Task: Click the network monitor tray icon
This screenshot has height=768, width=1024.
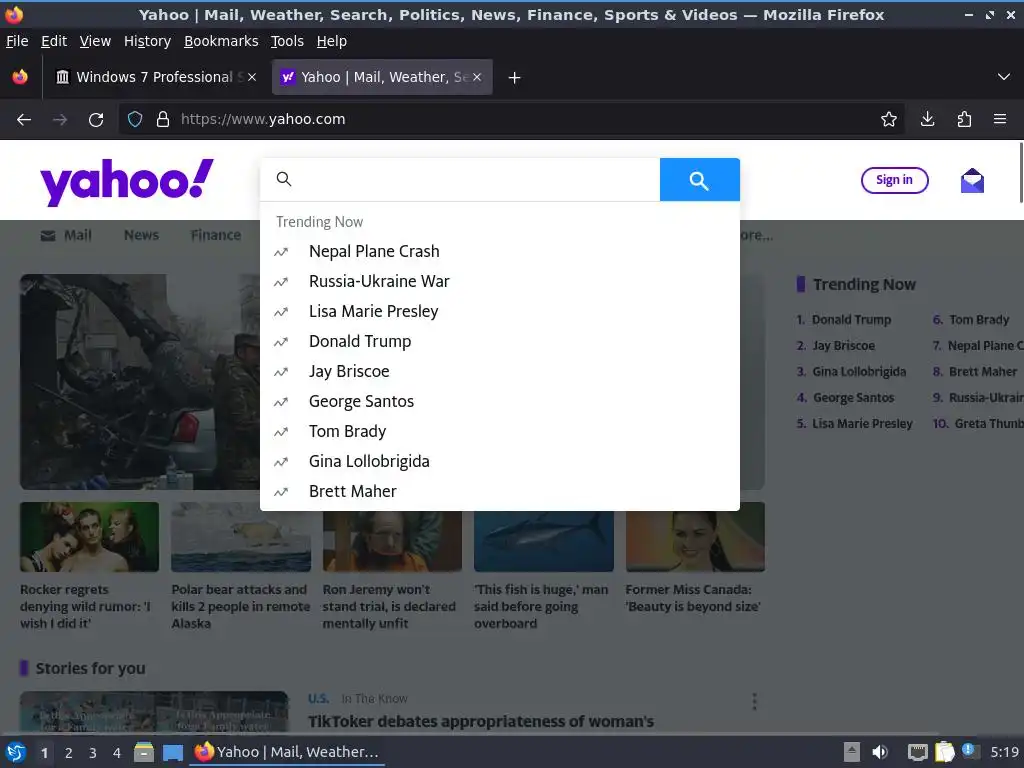Action: click(x=918, y=752)
